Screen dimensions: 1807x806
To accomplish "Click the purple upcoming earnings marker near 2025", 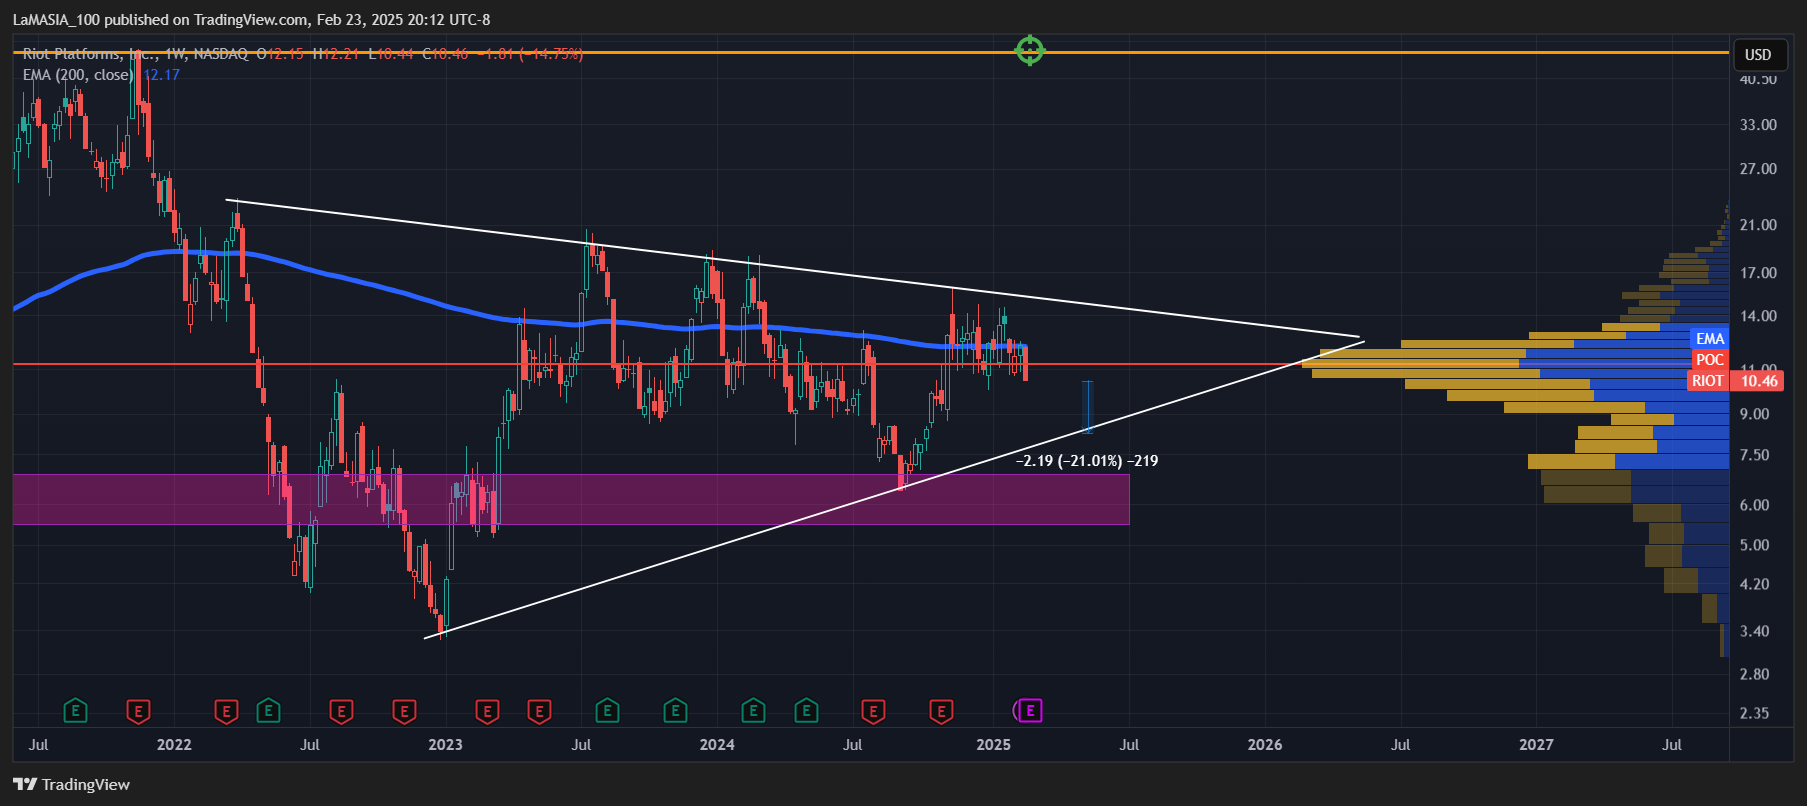I will [x=1029, y=711].
